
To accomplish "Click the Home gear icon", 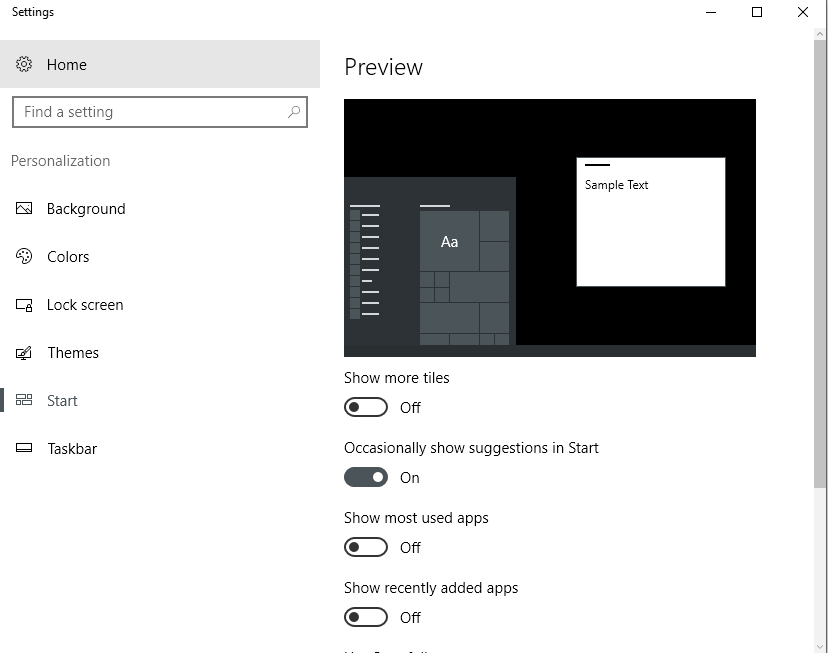I will (x=24, y=64).
